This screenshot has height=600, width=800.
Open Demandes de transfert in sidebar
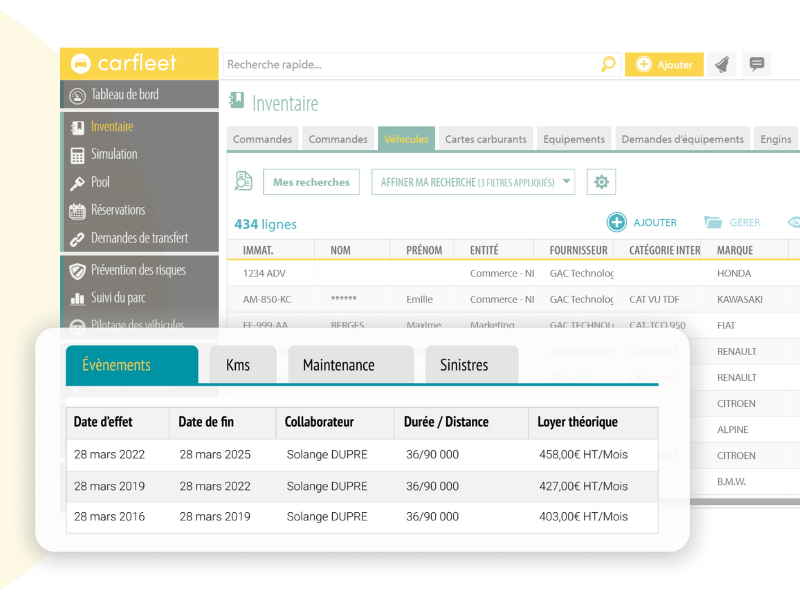coord(139,239)
